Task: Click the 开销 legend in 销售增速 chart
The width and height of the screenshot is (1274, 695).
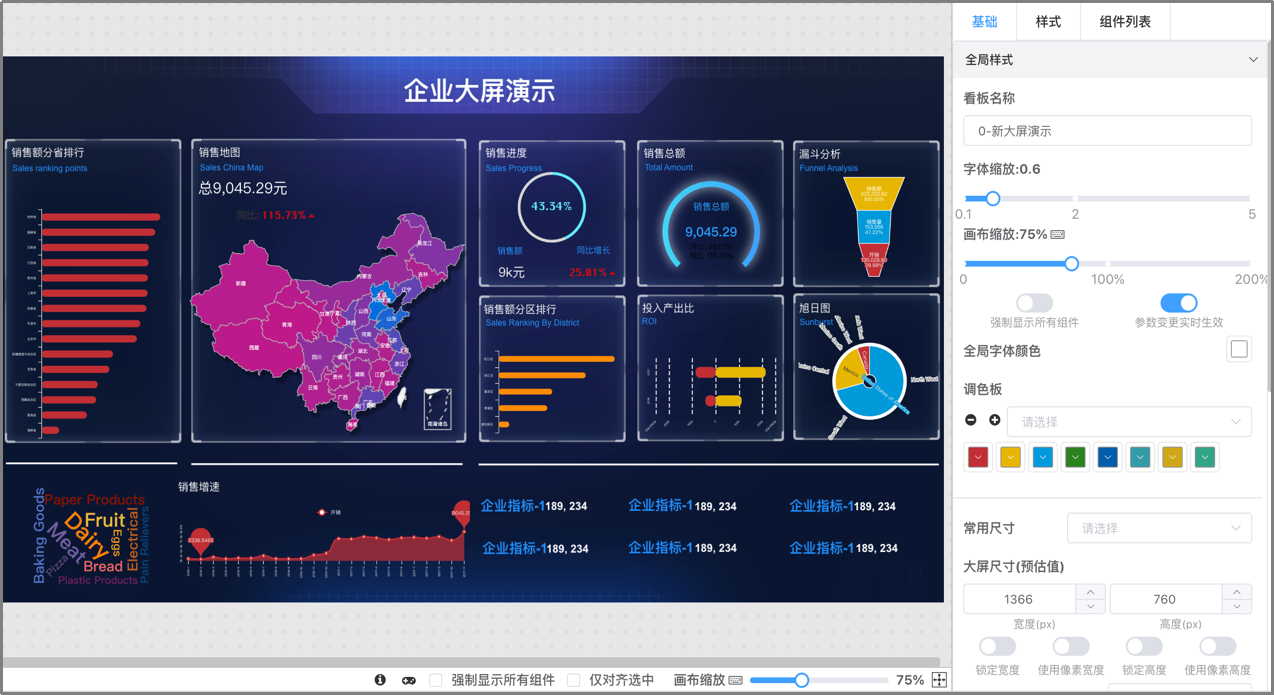Action: pyautogui.click(x=329, y=512)
